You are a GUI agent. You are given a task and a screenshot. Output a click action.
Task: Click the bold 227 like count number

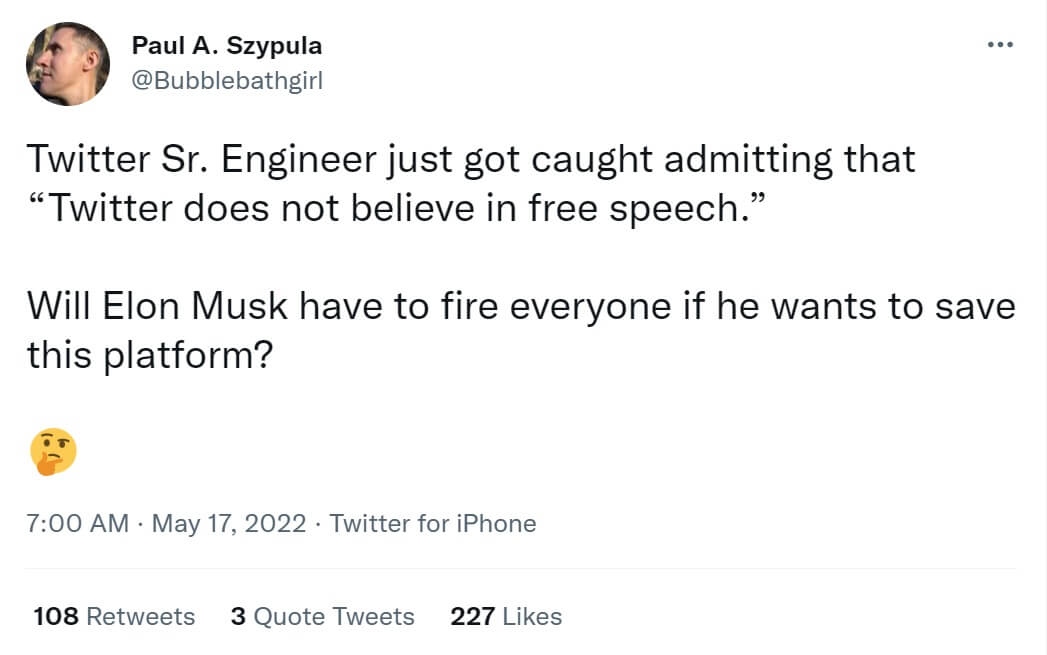[x=472, y=616]
